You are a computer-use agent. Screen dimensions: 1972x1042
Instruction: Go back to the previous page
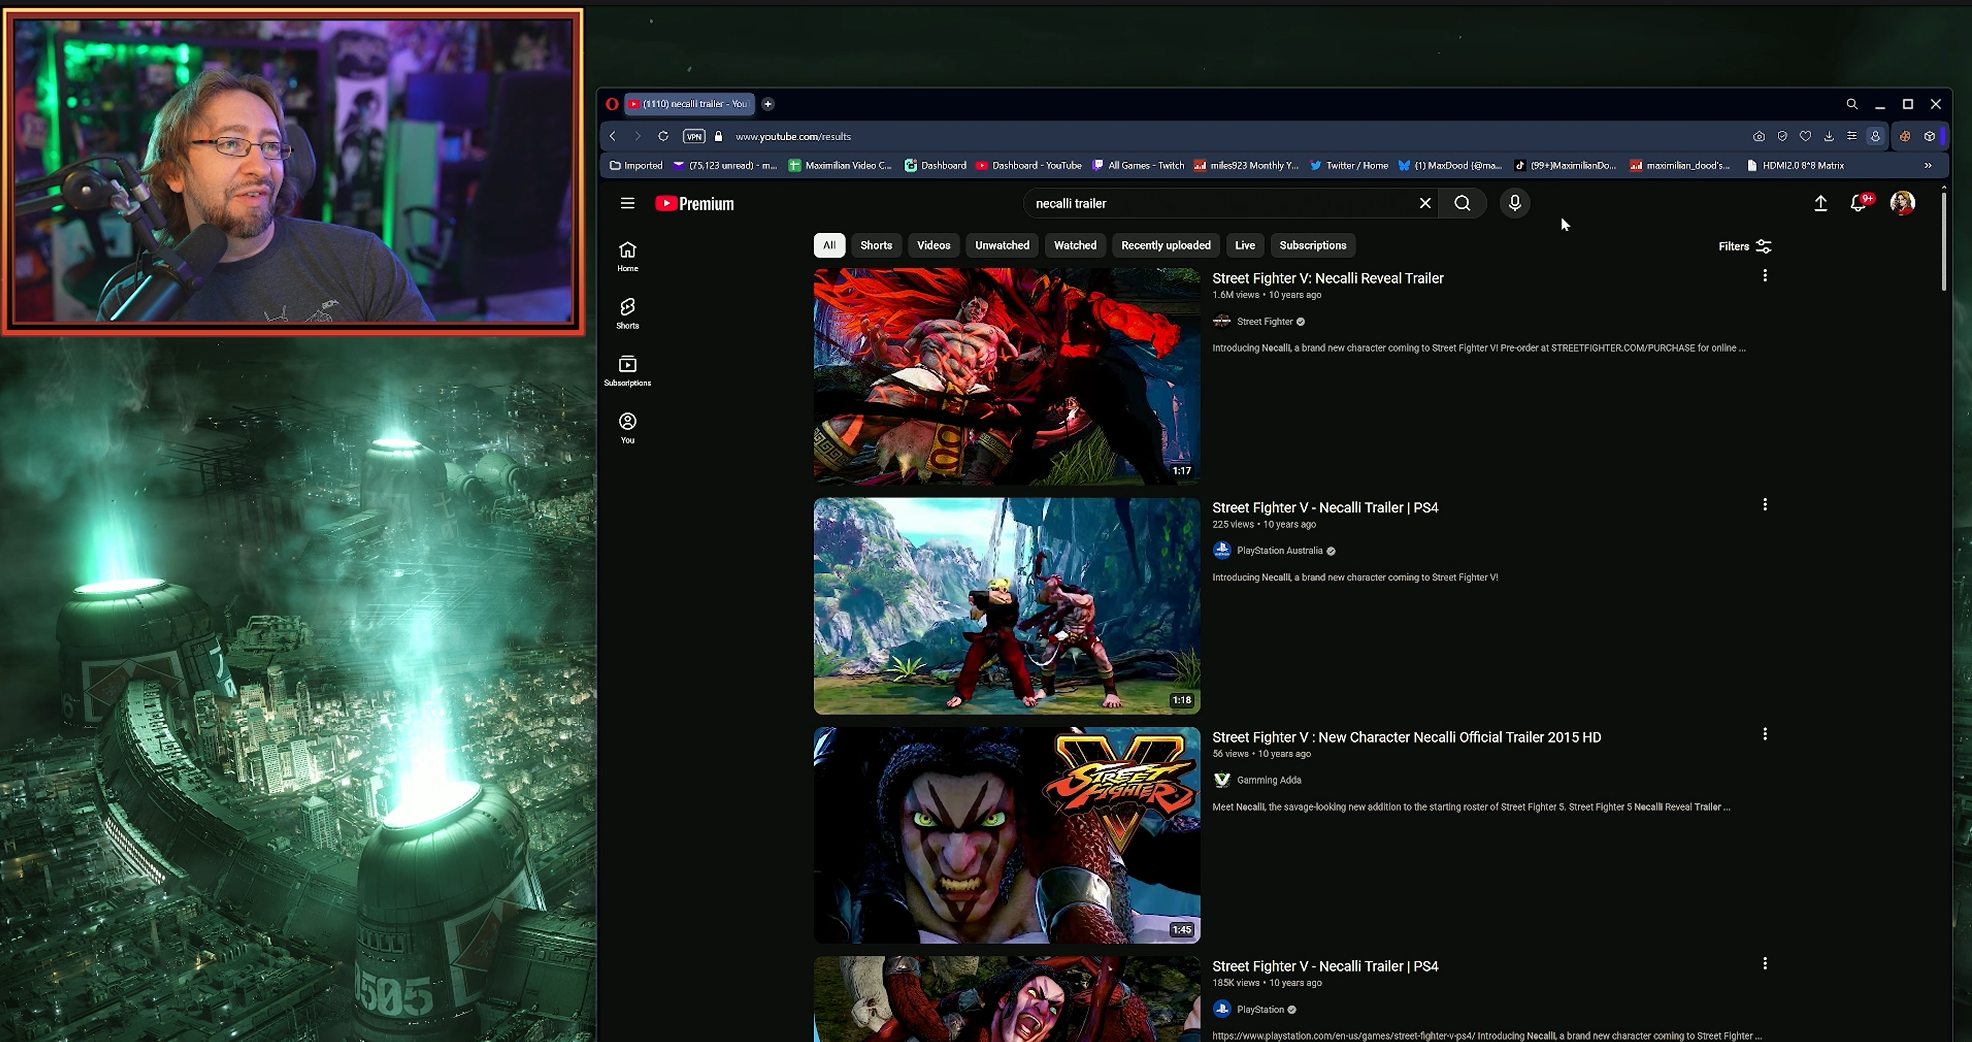click(613, 136)
